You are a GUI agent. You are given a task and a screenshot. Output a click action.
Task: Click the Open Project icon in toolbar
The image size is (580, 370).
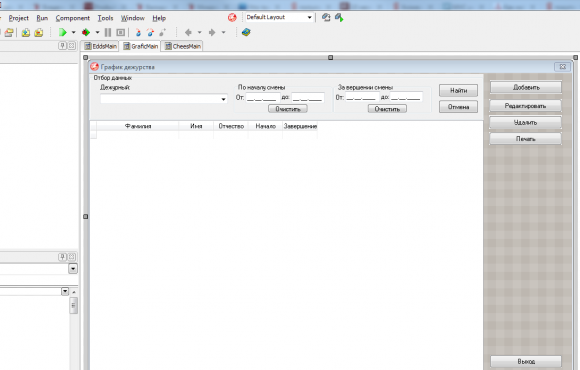(9, 33)
